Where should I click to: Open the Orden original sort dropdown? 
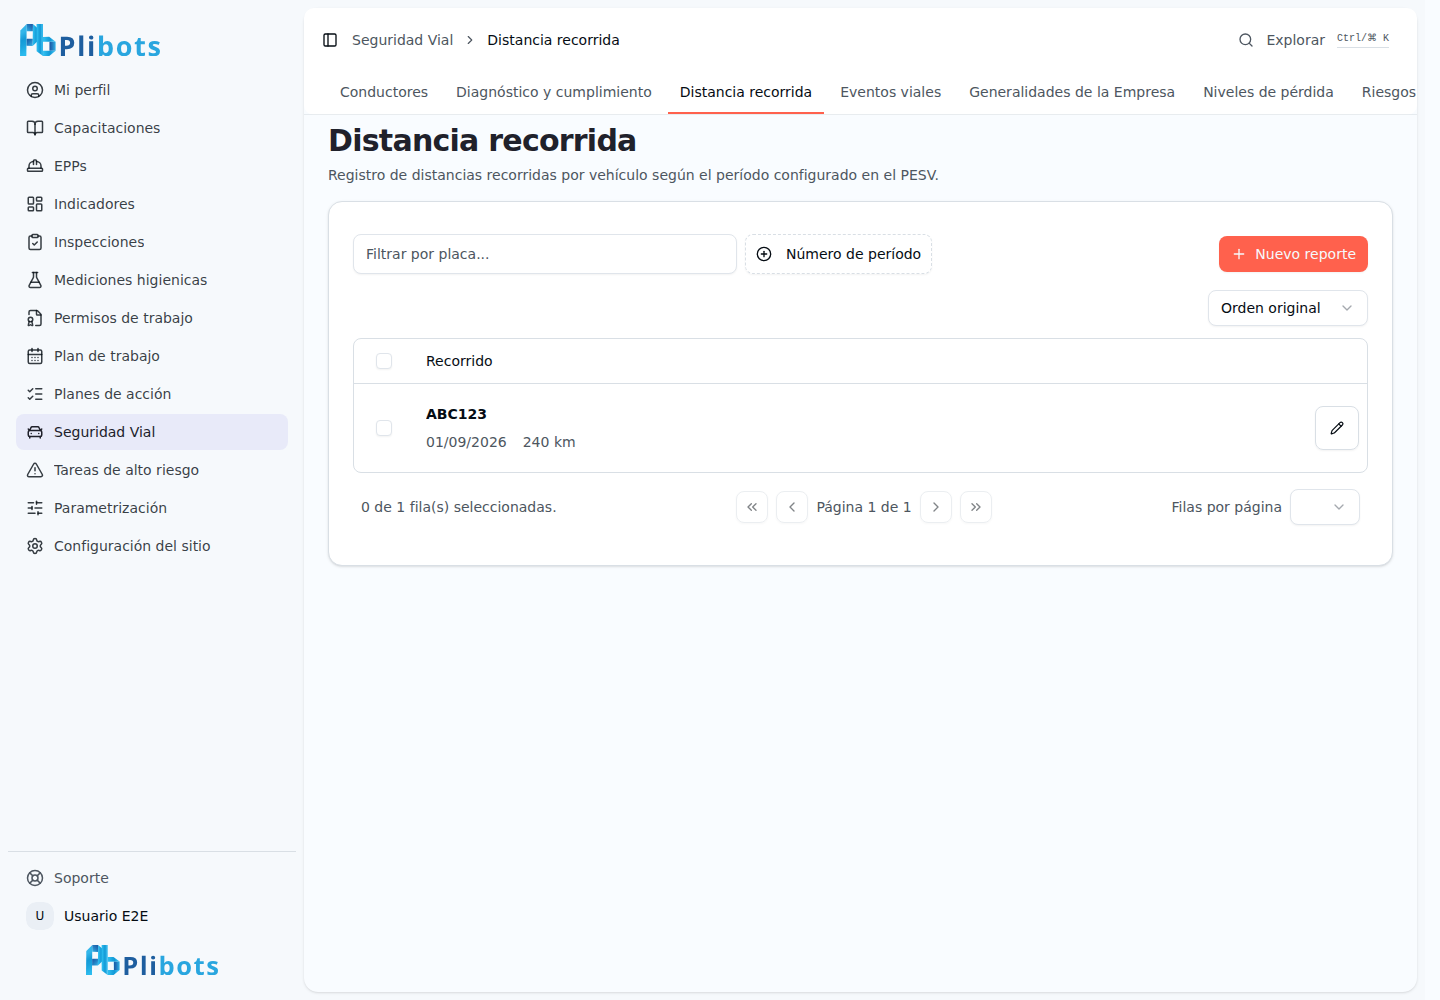(x=1287, y=308)
